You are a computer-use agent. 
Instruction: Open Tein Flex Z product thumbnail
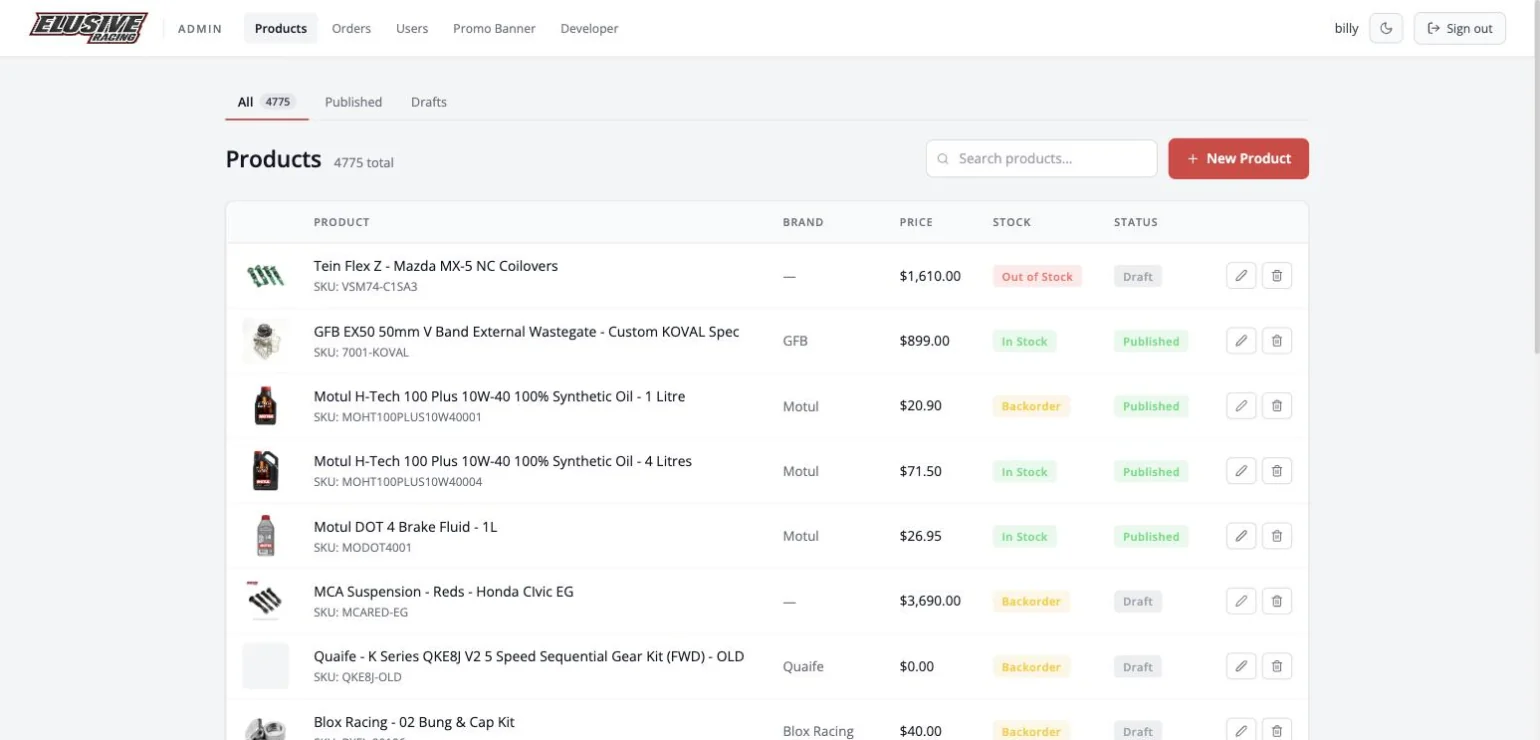(265, 276)
